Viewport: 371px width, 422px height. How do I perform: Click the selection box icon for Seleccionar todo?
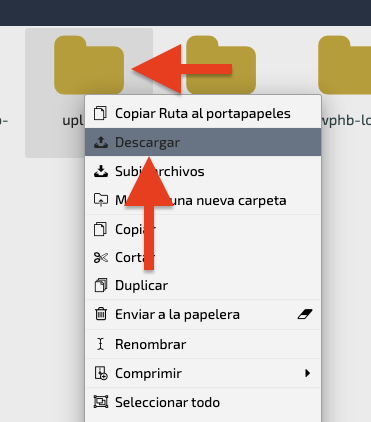point(101,402)
